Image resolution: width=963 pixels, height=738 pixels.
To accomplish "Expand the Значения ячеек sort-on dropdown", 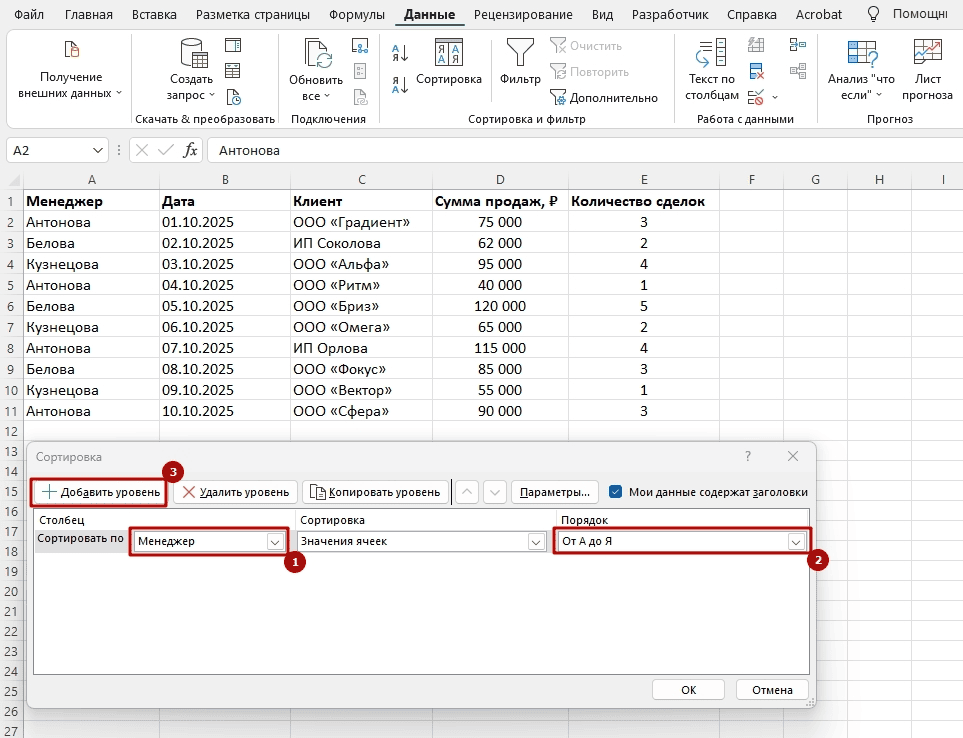I will 535,541.
